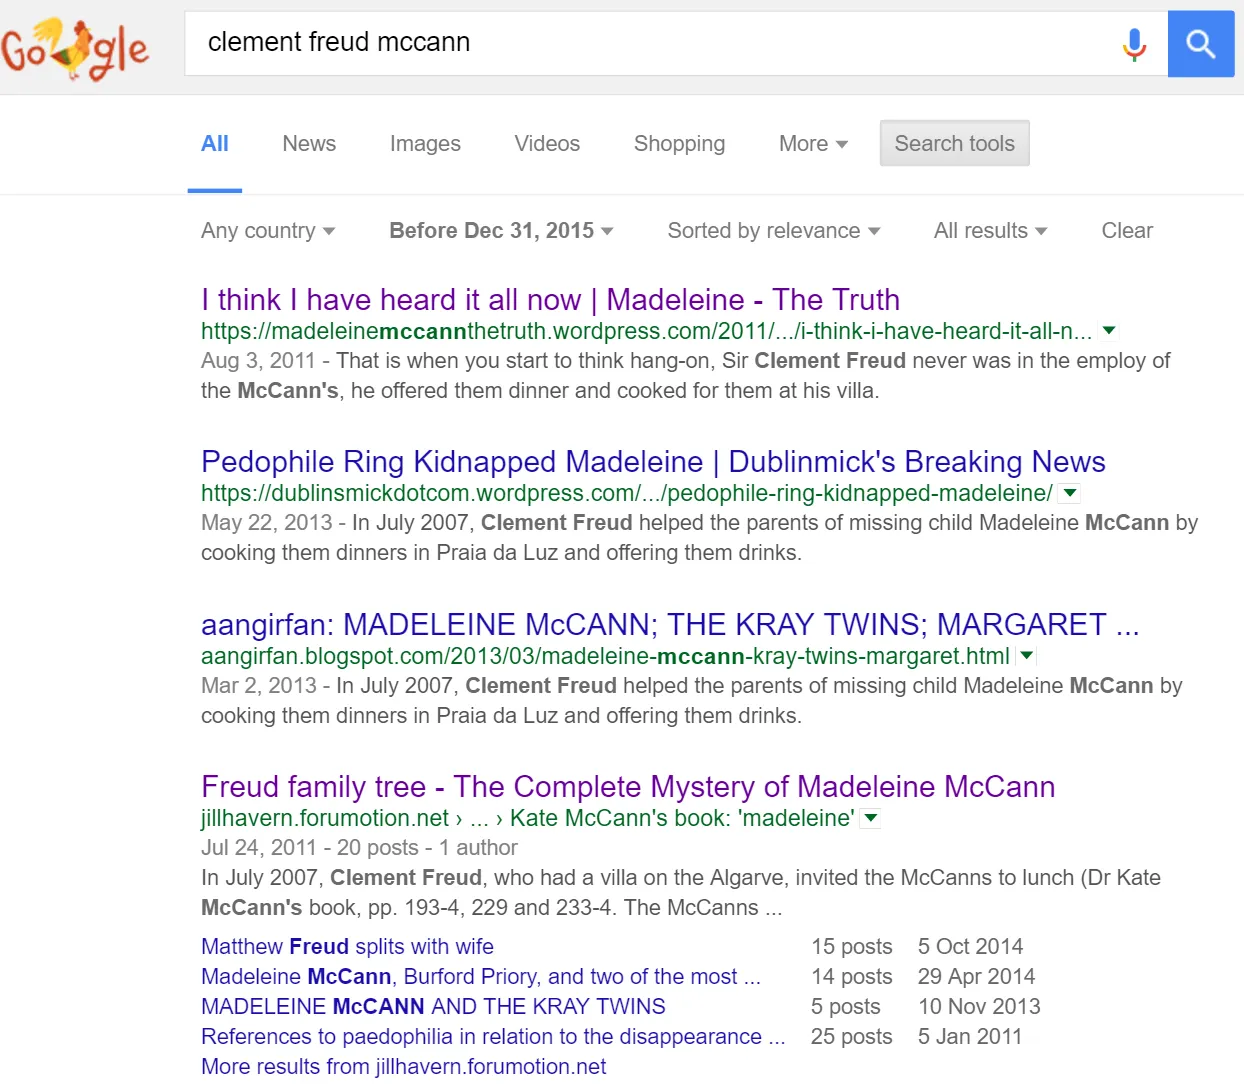The width and height of the screenshot is (1244, 1088).
Task: Open 'MADELEINE McCANN AND THE KRAY TWINS' sublink
Action: [433, 1006]
